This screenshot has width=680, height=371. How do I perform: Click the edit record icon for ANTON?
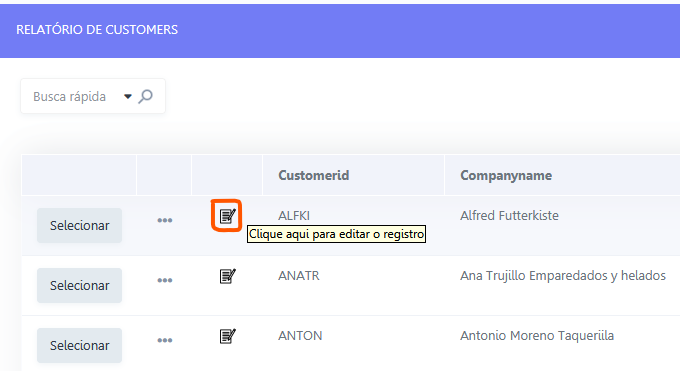(x=227, y=336)
